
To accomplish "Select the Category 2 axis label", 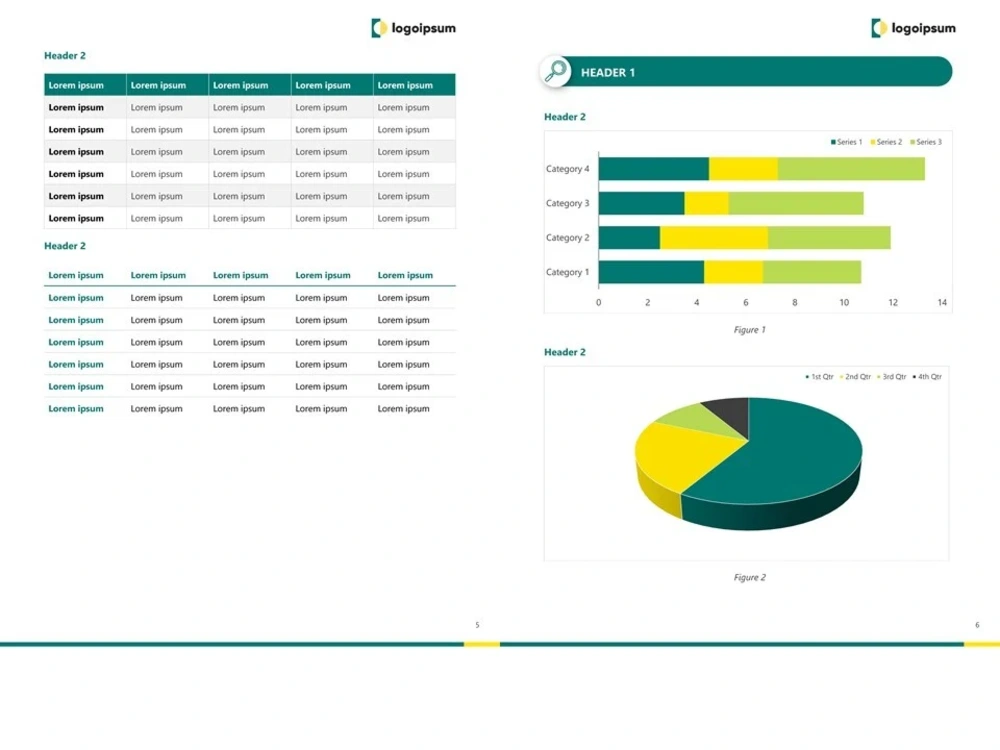I will [x=568, y=238].
